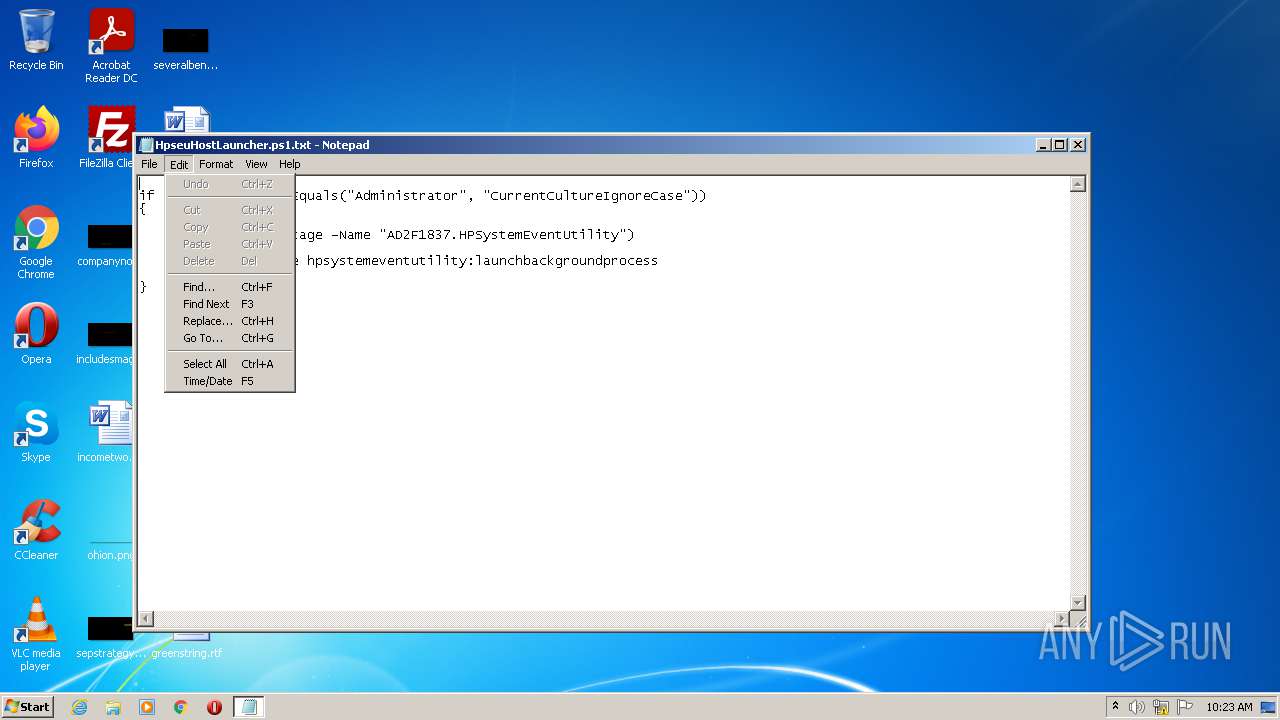Click the network tray icon

(1161, 707)
